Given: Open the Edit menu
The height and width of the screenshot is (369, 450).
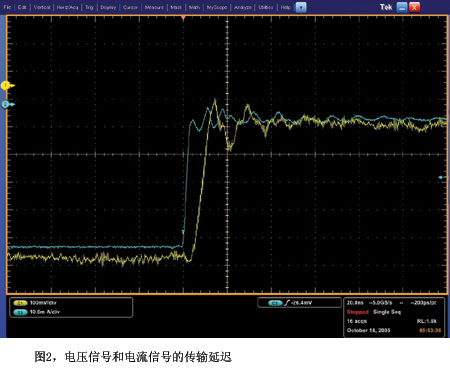Looking at the screenshot, I should coord(22,7).
